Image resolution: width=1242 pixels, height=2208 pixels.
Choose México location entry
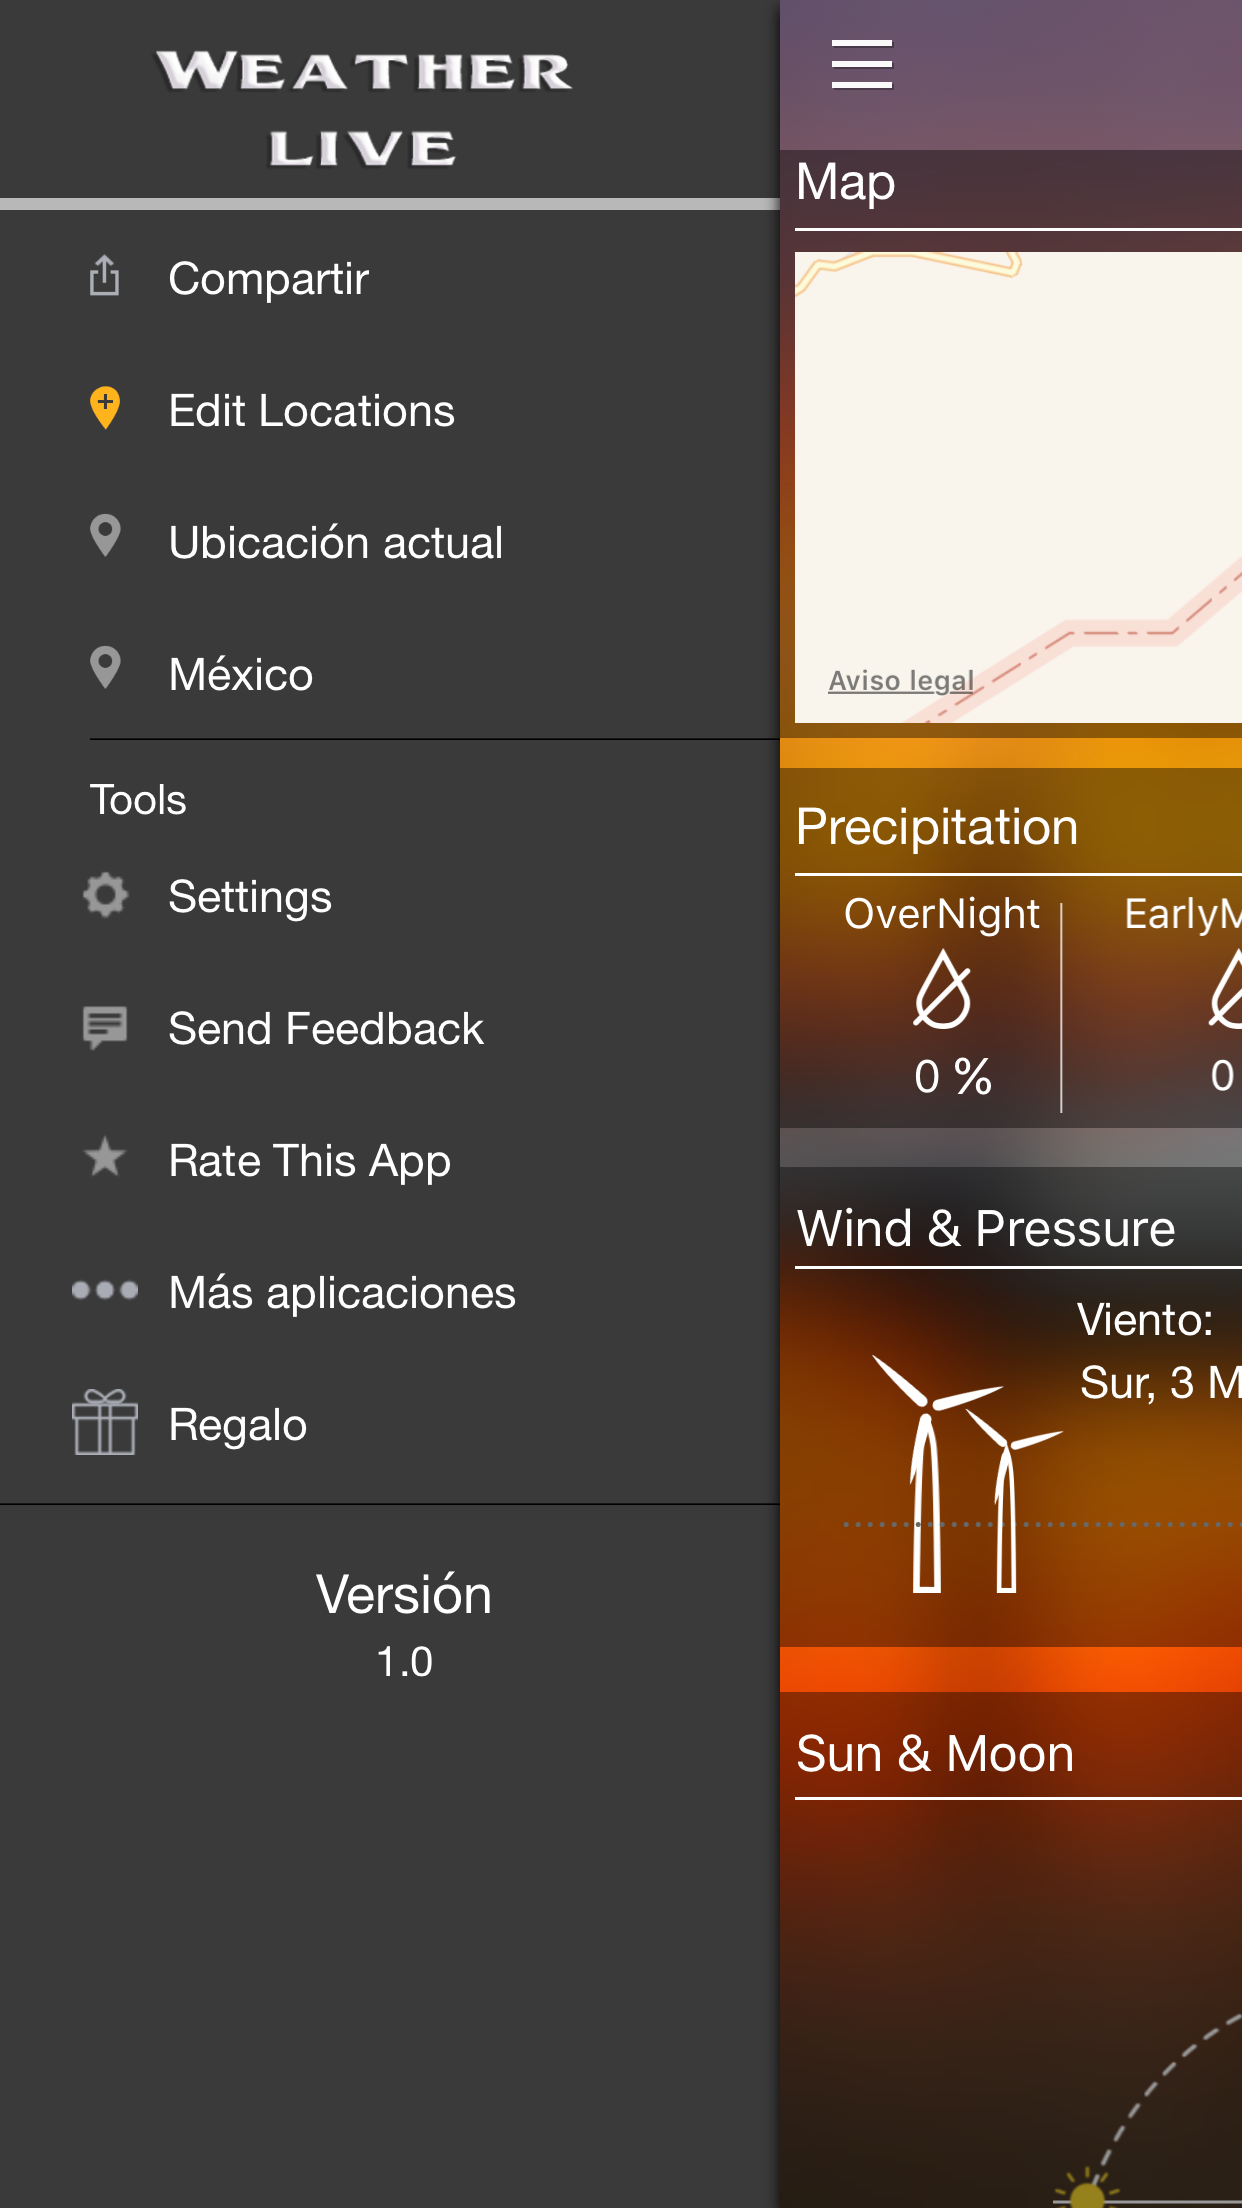tap(240, 675)
